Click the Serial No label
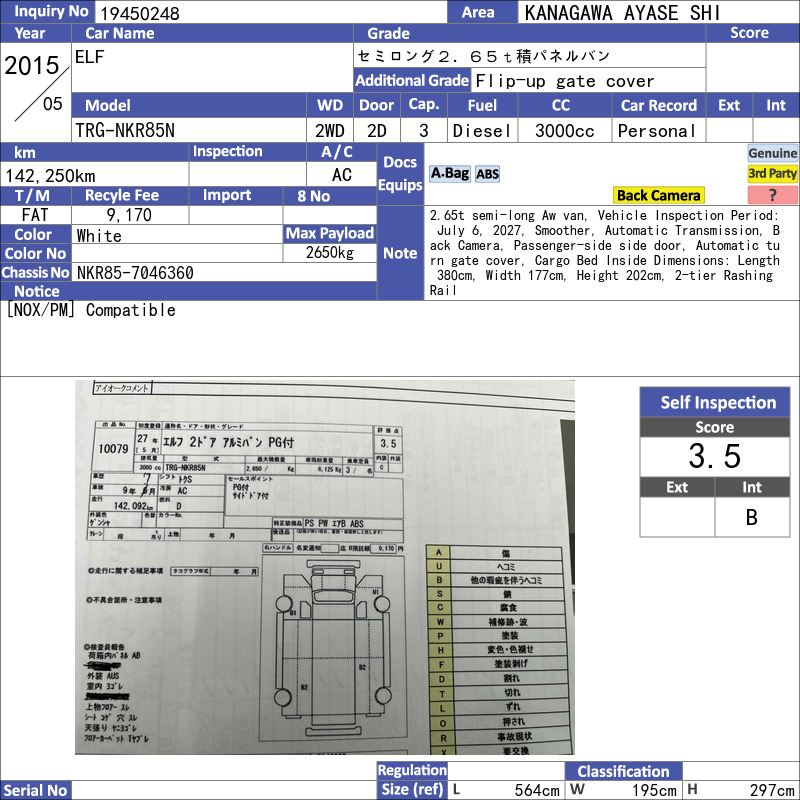The image size is (800, 800). tap(35, 790)
